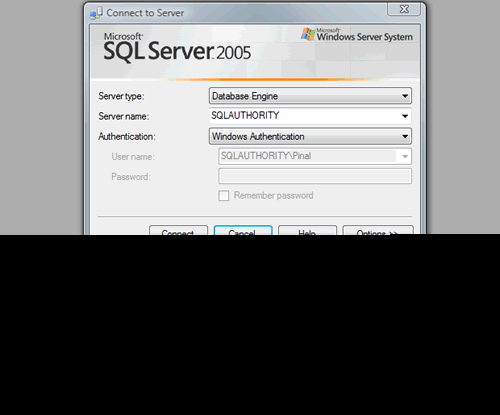This screenshot has height=415, width=500.
Task: Click the Help button
Action: (x=307, y=230)
